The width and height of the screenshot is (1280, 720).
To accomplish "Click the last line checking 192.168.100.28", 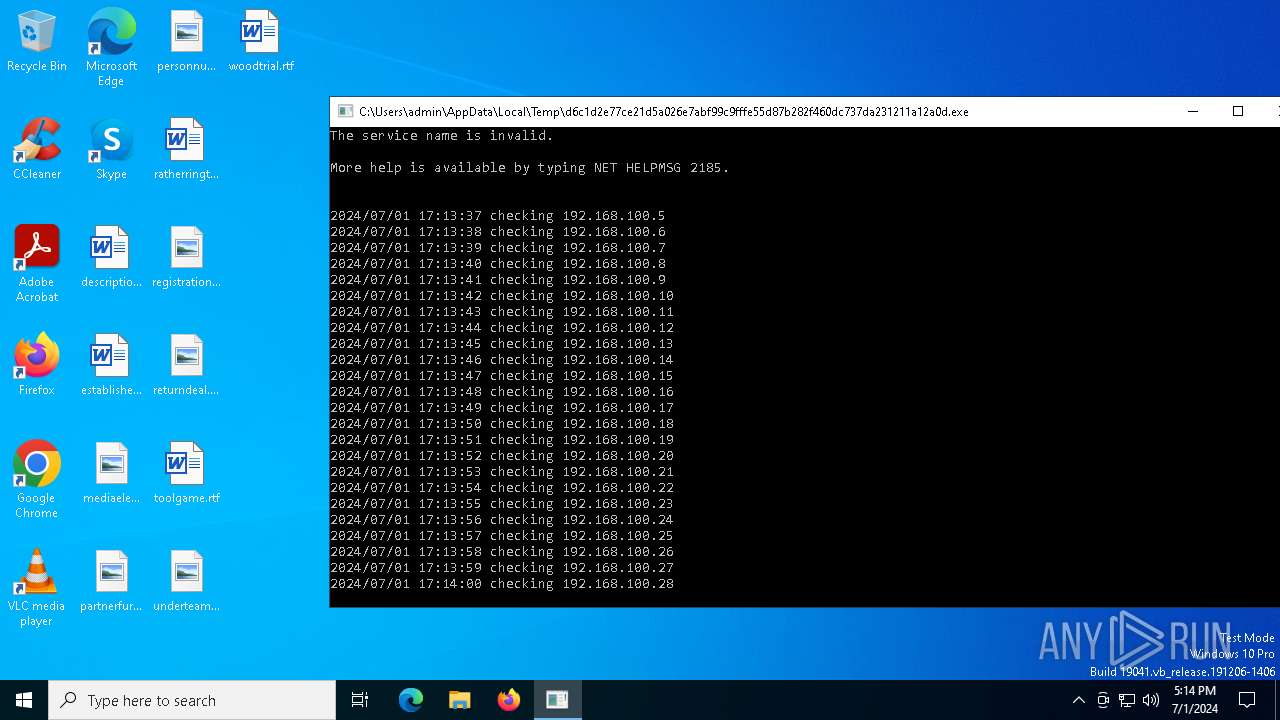I will coord(501,583).
